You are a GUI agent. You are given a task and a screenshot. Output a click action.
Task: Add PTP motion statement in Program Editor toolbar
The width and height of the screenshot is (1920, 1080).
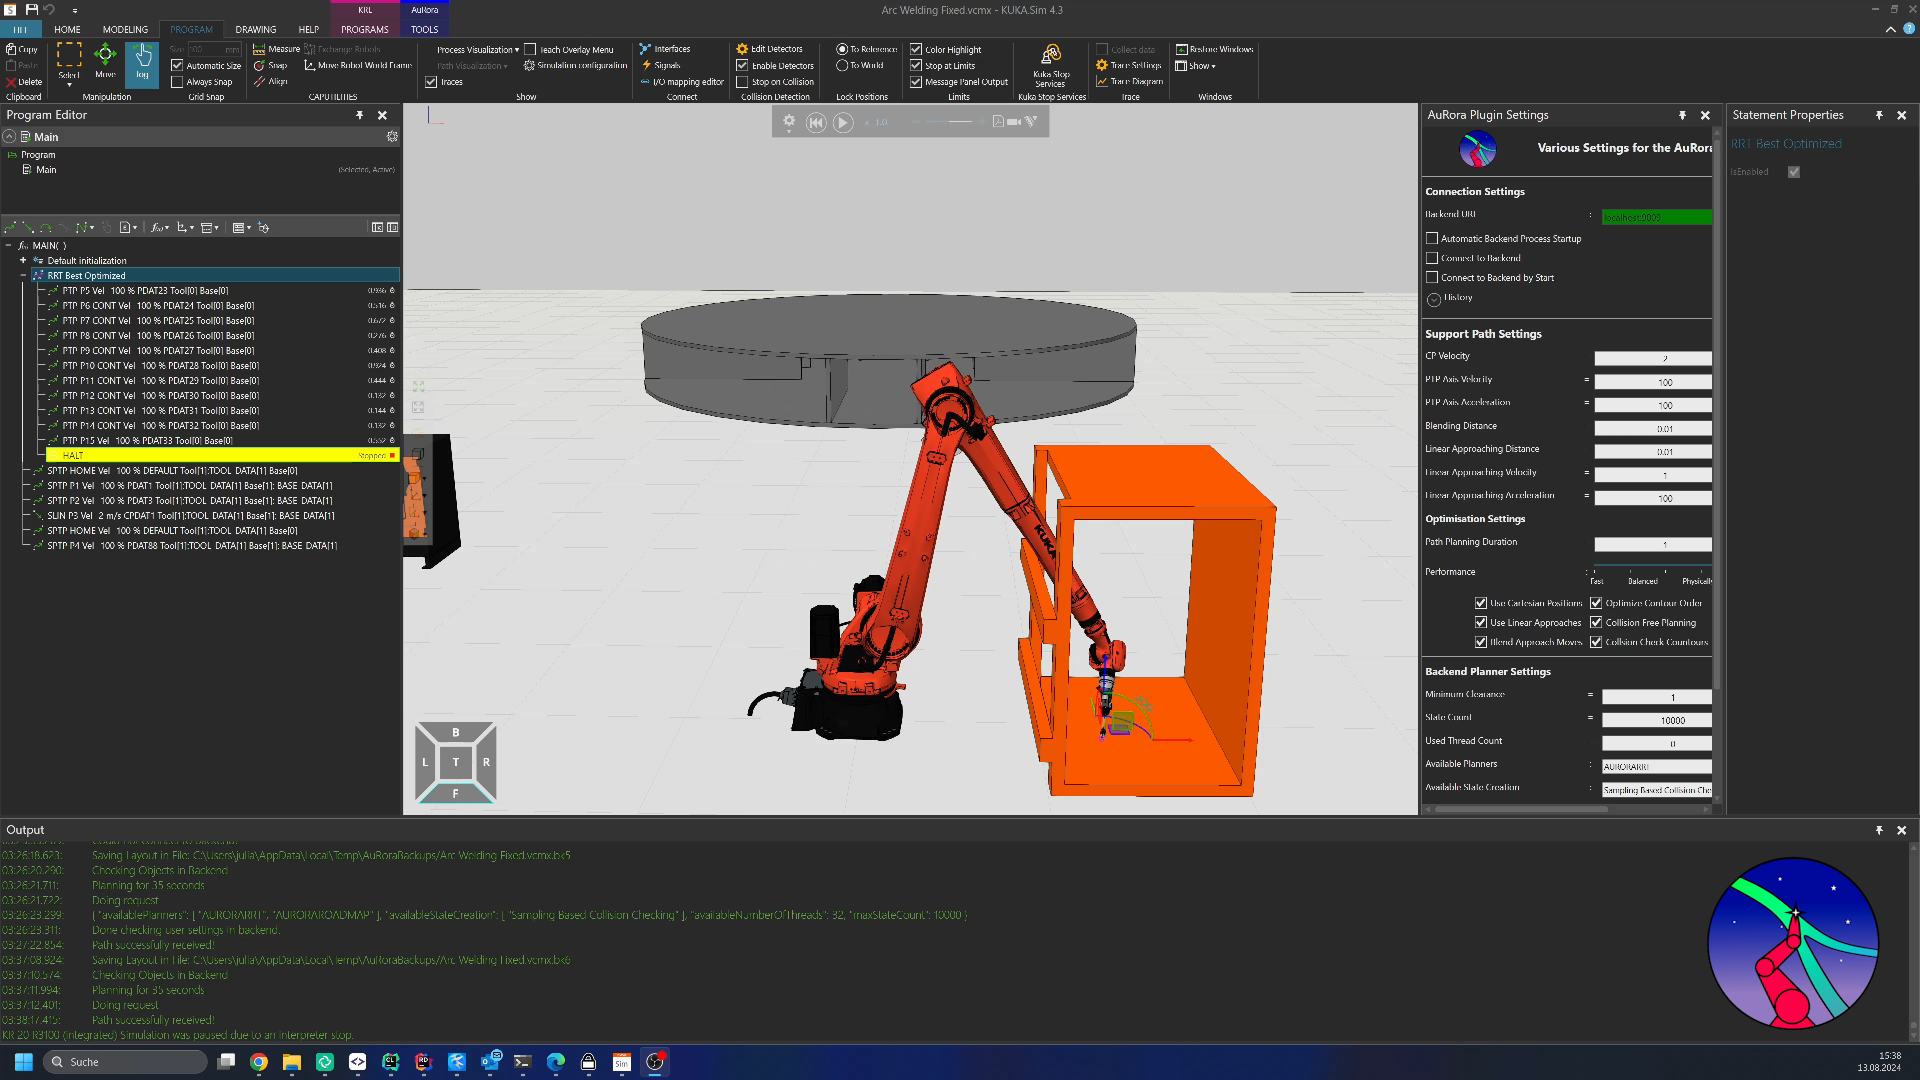[10, 228]
